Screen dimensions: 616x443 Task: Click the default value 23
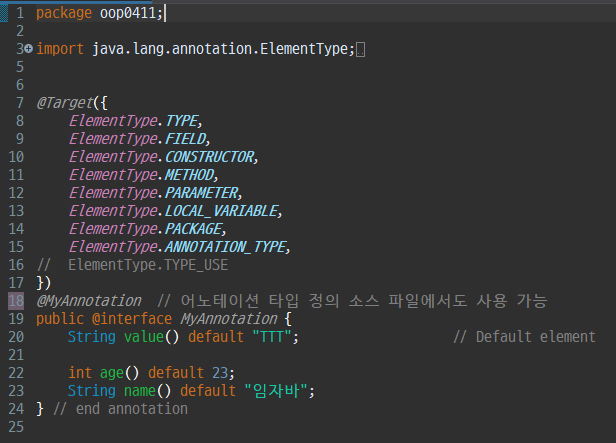(x=220, y=373)
